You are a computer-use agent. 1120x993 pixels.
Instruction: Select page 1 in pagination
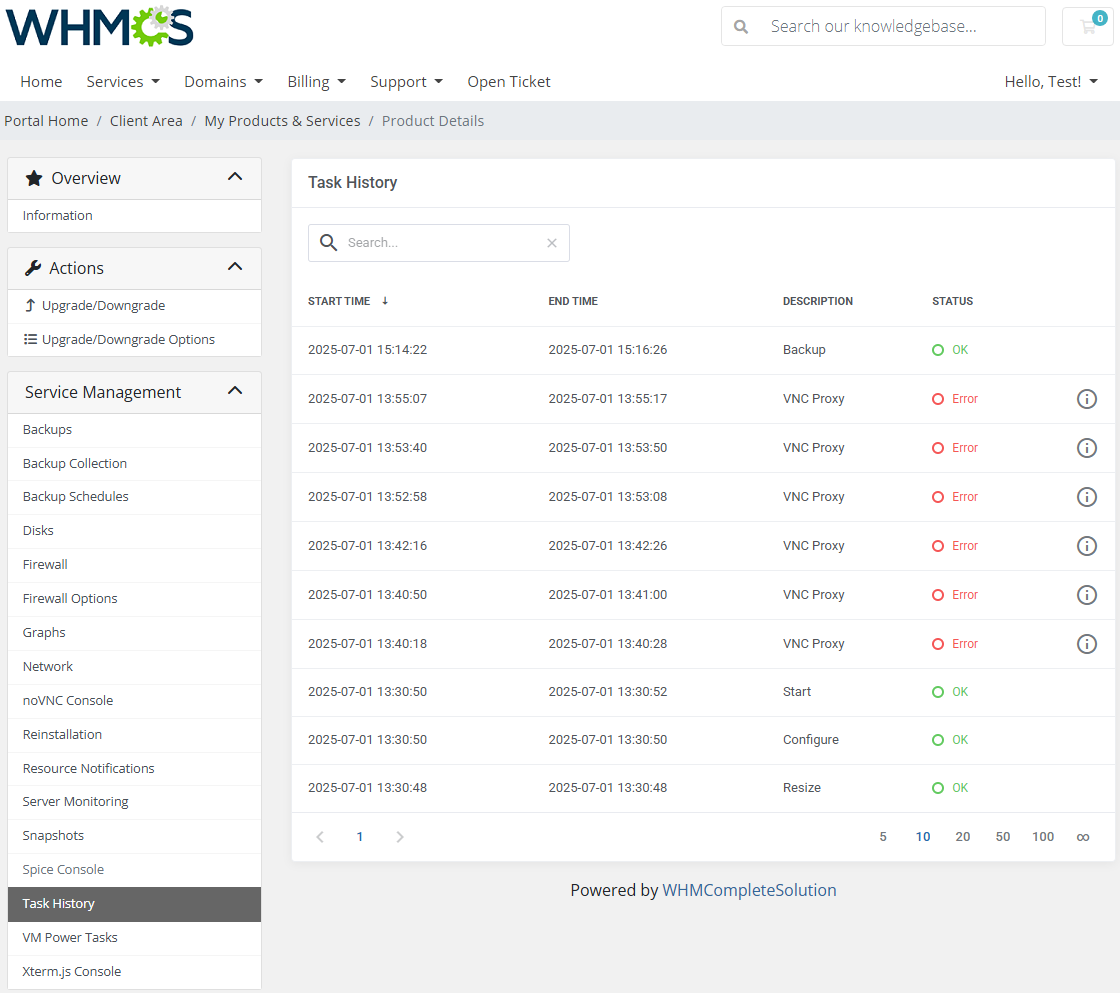coord(360,837)
